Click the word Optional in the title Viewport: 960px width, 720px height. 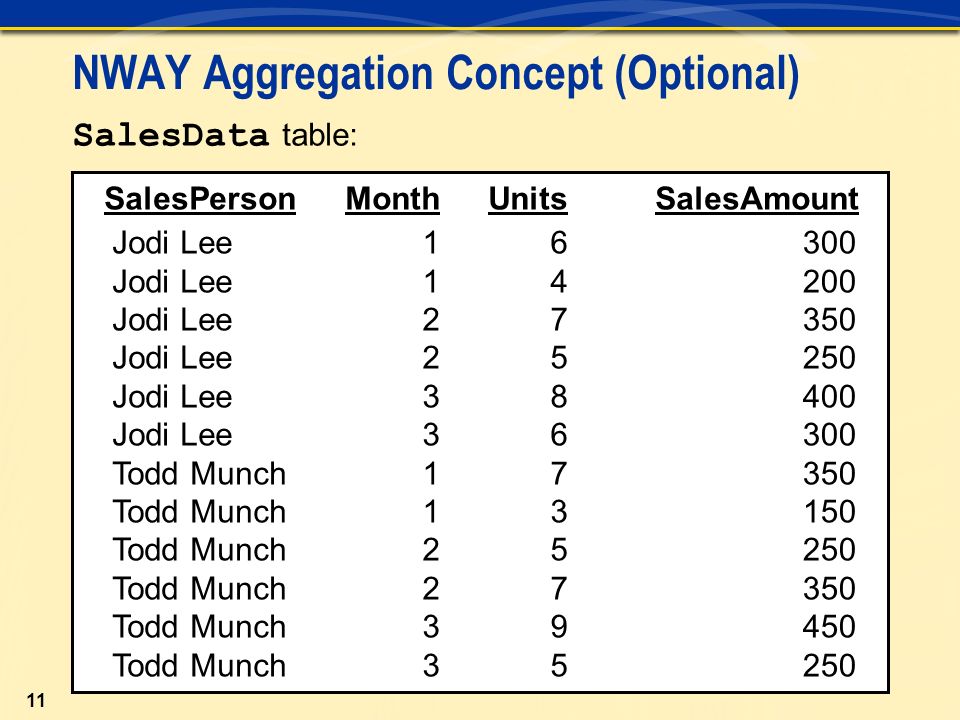pyautogui.click(x=706, y=75)
